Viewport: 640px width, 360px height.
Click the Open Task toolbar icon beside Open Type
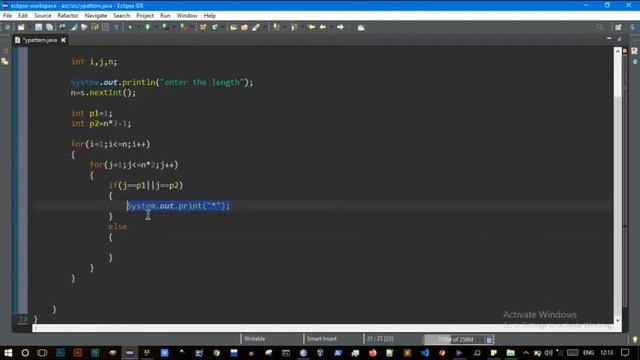pyautogui.click(x=244, y=27)
